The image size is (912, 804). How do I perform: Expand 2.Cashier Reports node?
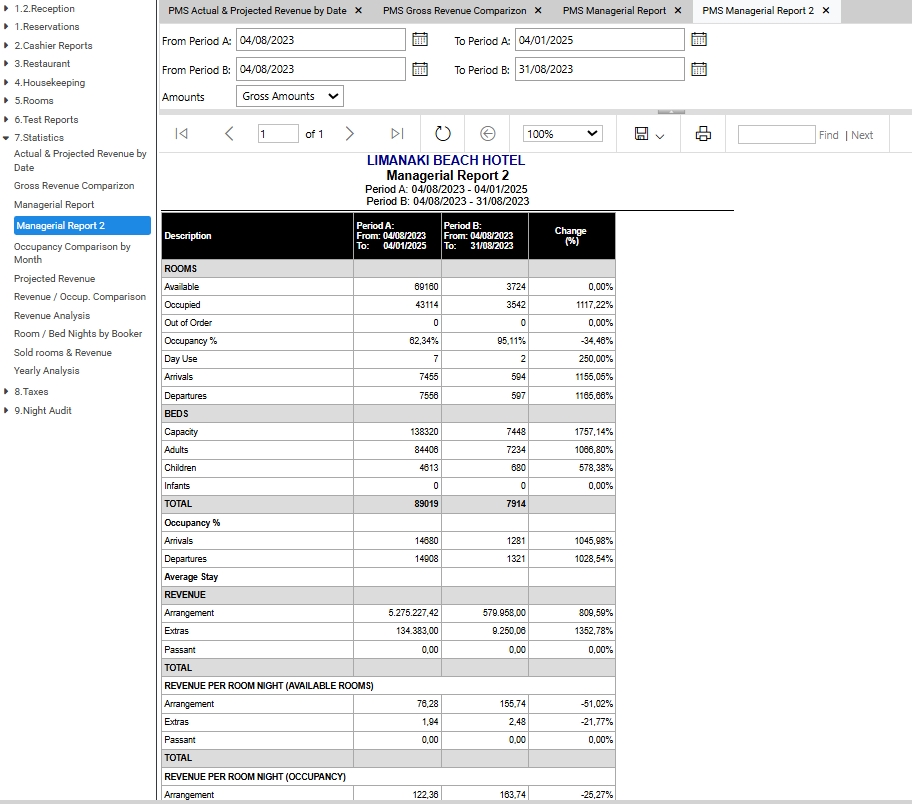click(x=6, y=45)
